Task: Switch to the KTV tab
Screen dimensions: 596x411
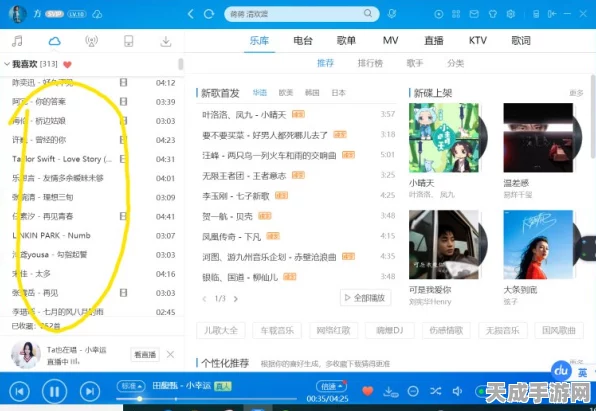Action: [477, 40]
